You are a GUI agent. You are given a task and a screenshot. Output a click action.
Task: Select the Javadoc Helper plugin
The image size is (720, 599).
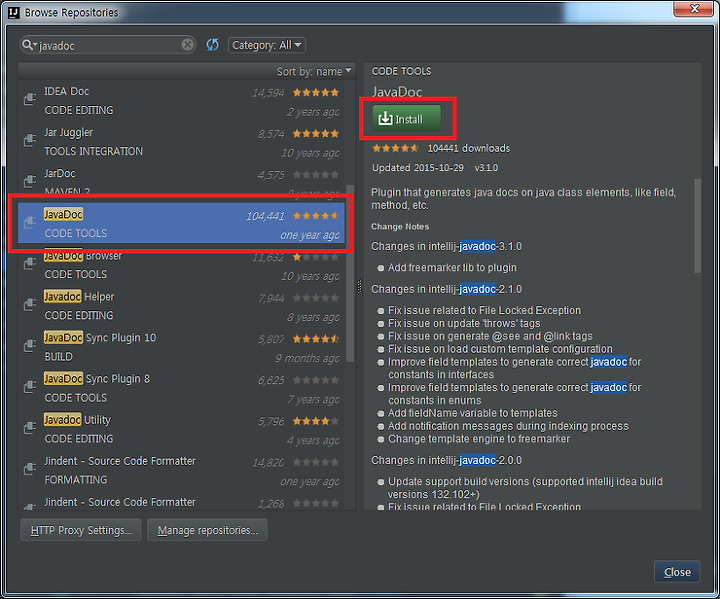[x=182, y=306]
